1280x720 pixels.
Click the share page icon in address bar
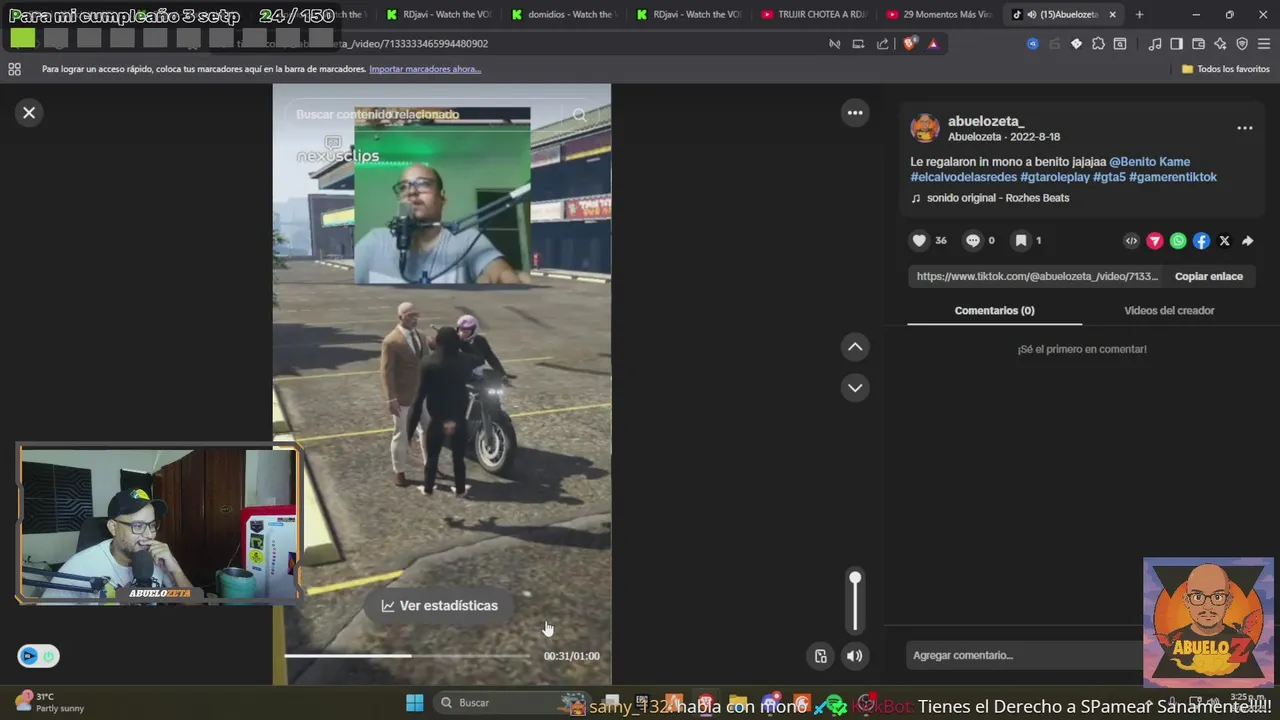[882, 44]
